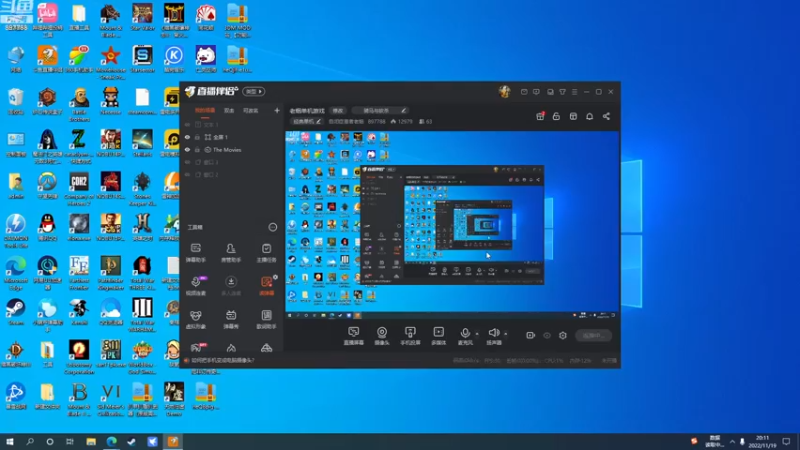Select the orange highlighted toolbox tool
This screenshot has height=450, width=800.
coord(266,286)
